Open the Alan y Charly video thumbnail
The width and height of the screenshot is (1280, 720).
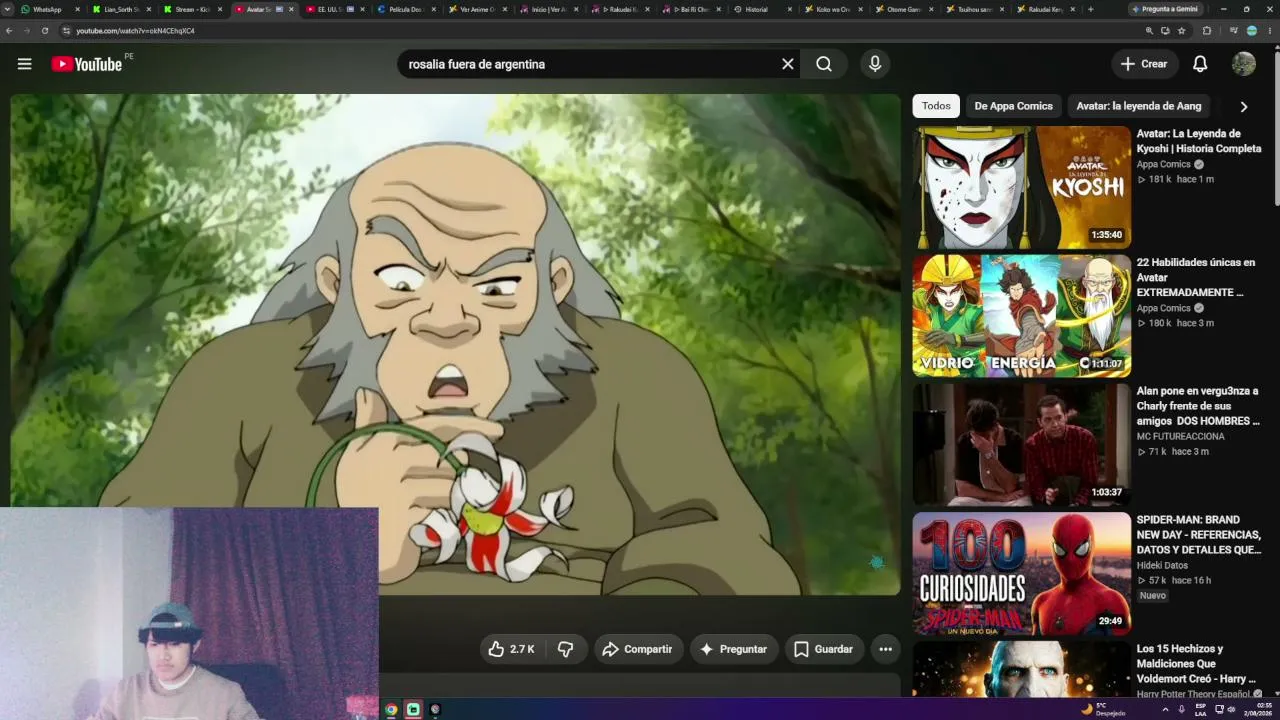(1021, 445)
